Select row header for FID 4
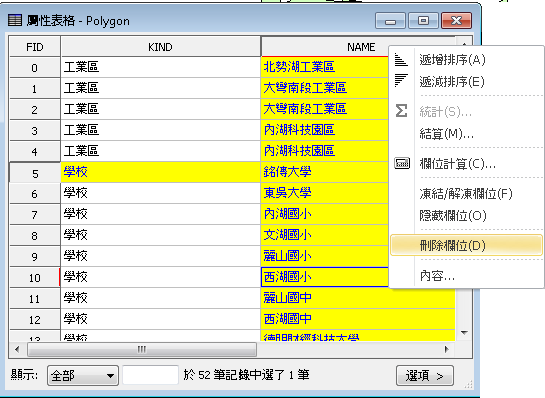This screenshot has height=398, width=545. [35, 152]
